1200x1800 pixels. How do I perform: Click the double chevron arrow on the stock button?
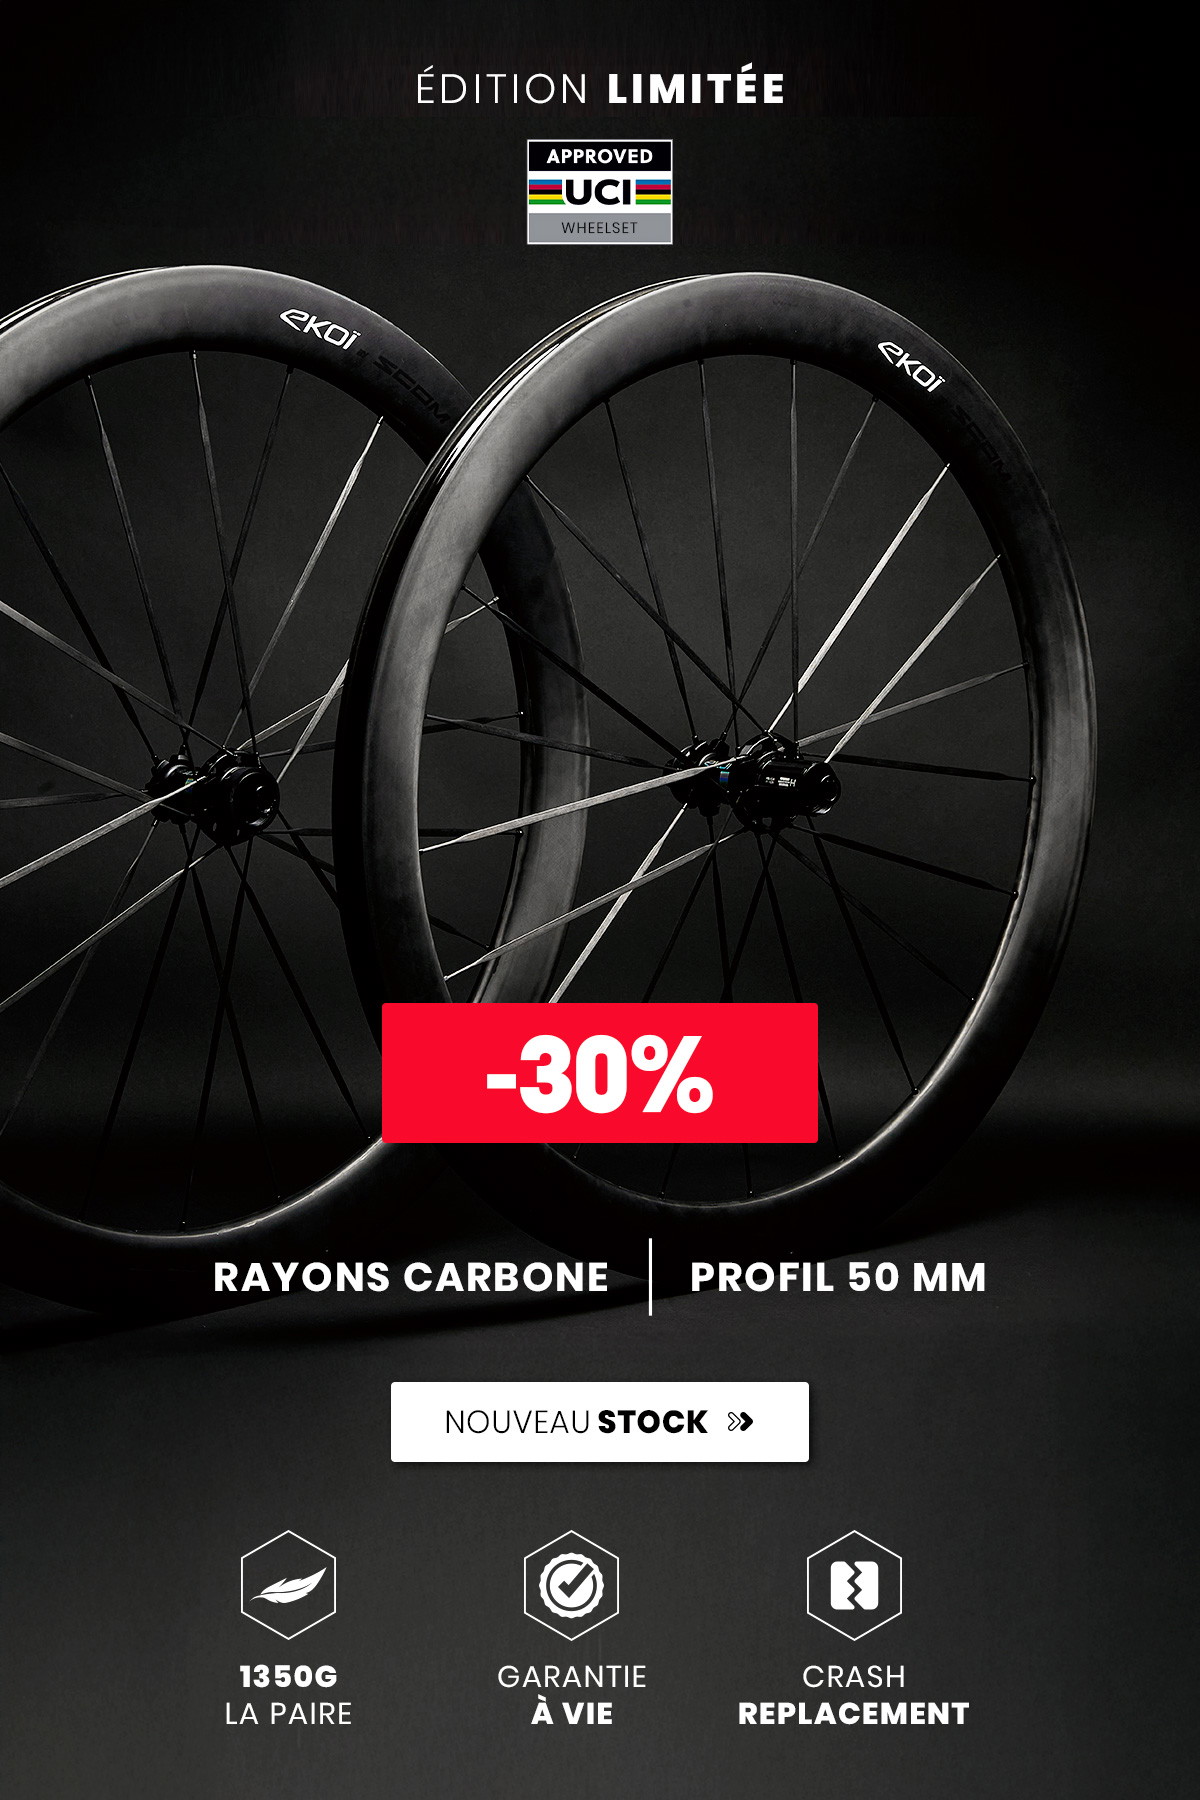tap(740, 1422)
